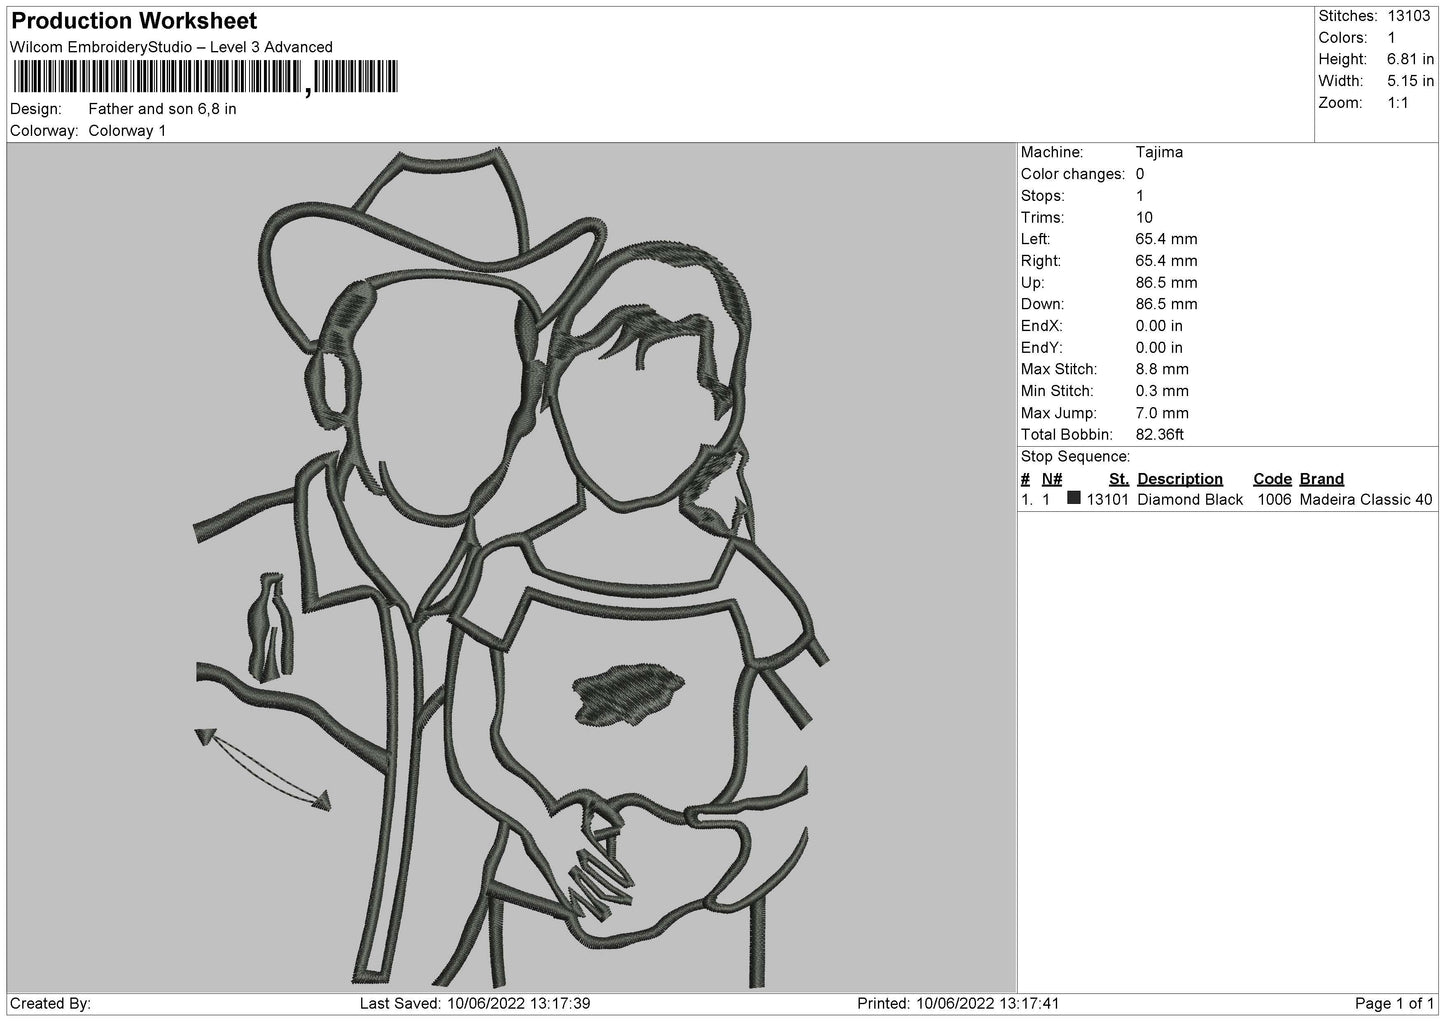Click the 'Colors:' label
Image resolution: width=1445 pixels, height=1021 pixels.
point(1343,38)
